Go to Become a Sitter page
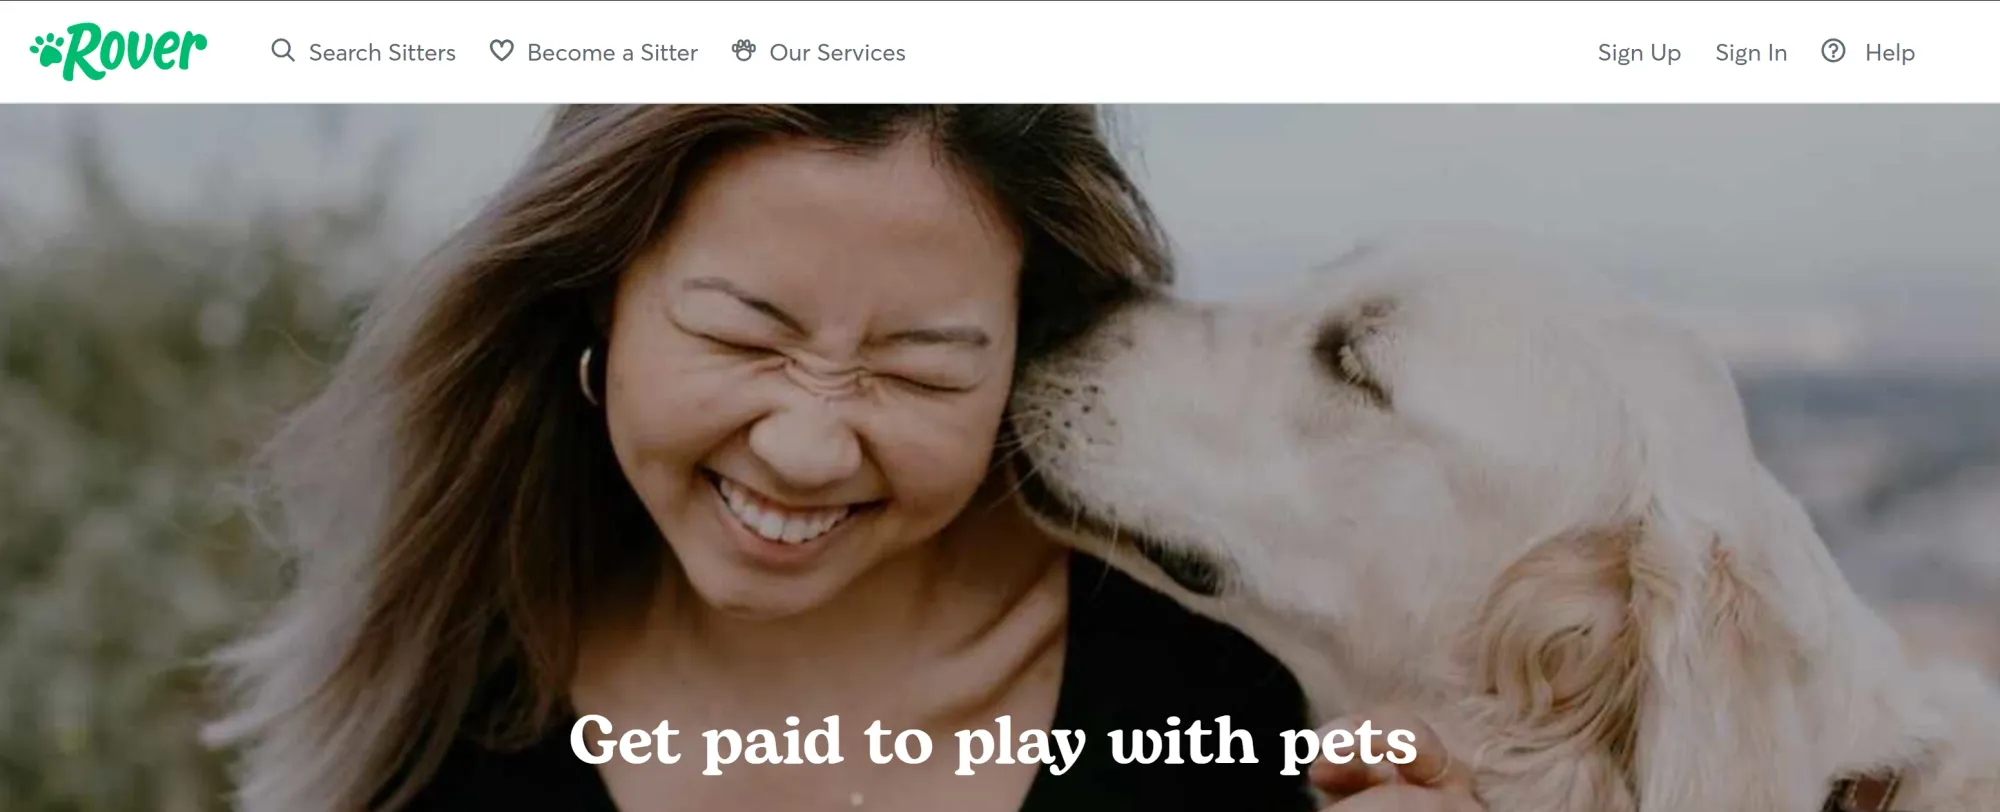This screenshot has width=2000, height=812. (612, 52)
